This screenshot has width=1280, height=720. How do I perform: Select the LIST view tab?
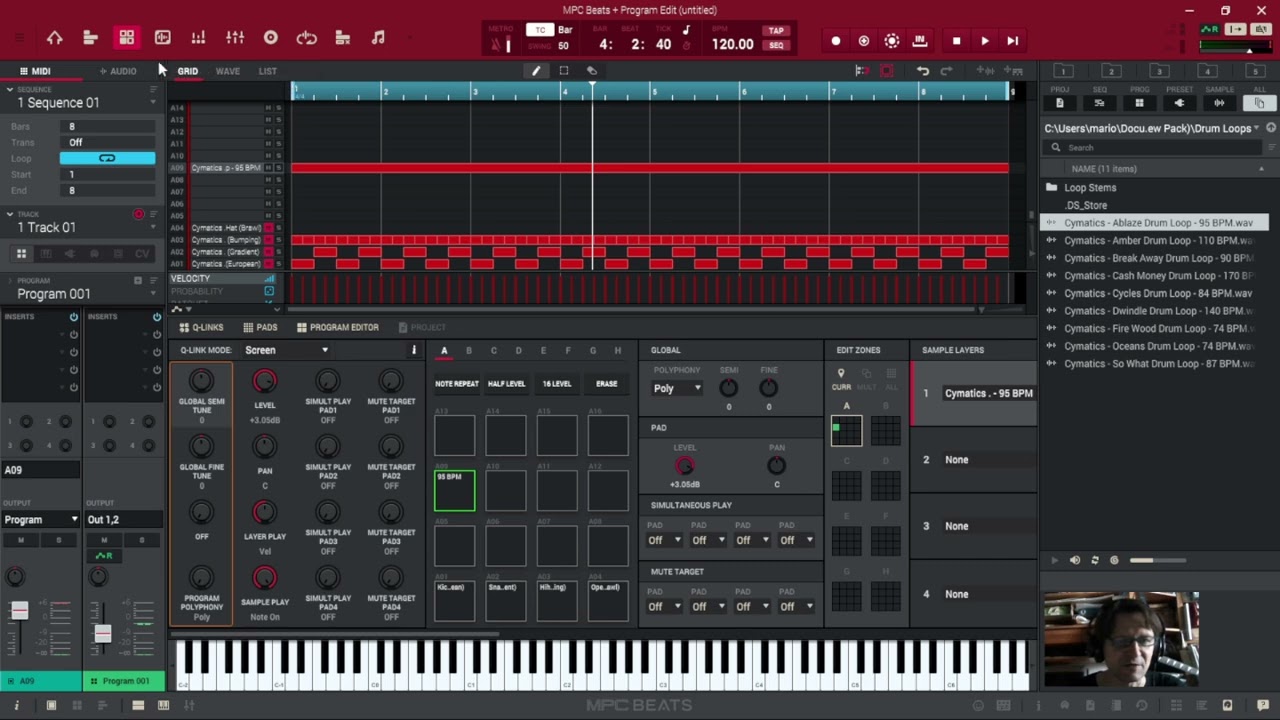pos(268,71)
